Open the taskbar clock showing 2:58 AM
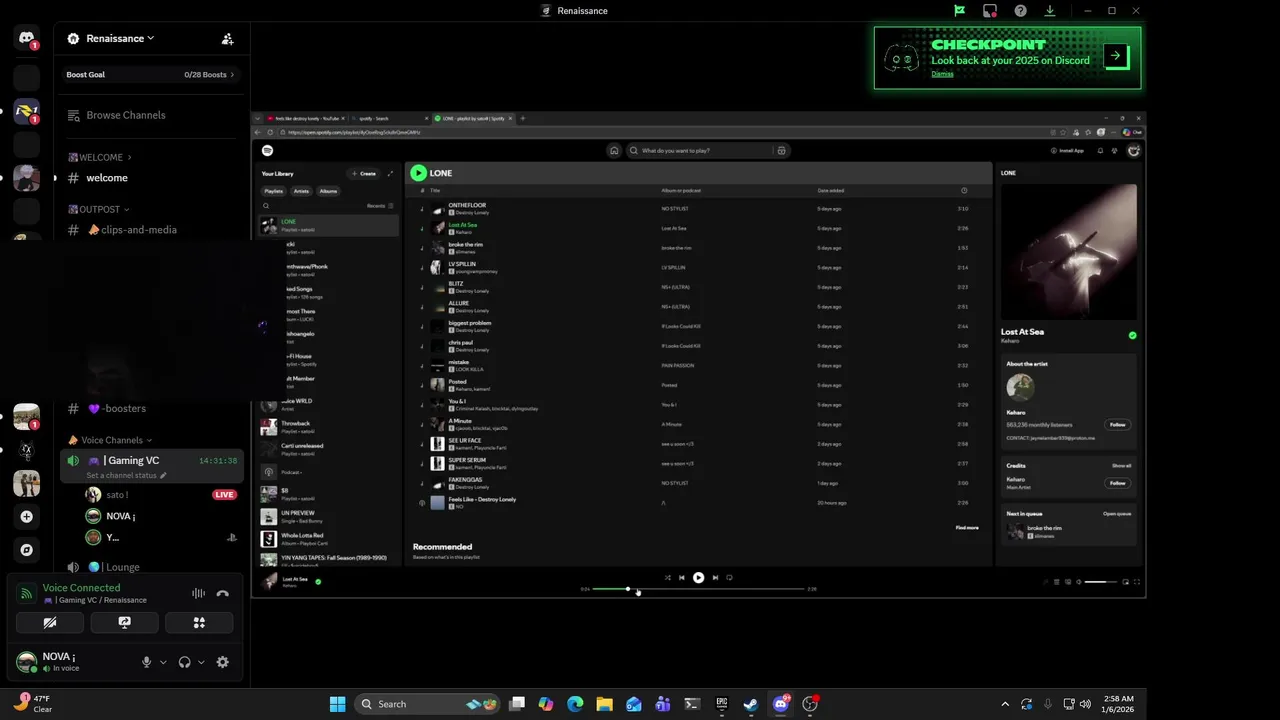Screen dimensions: 1280x720 [x=1119, y=704]
